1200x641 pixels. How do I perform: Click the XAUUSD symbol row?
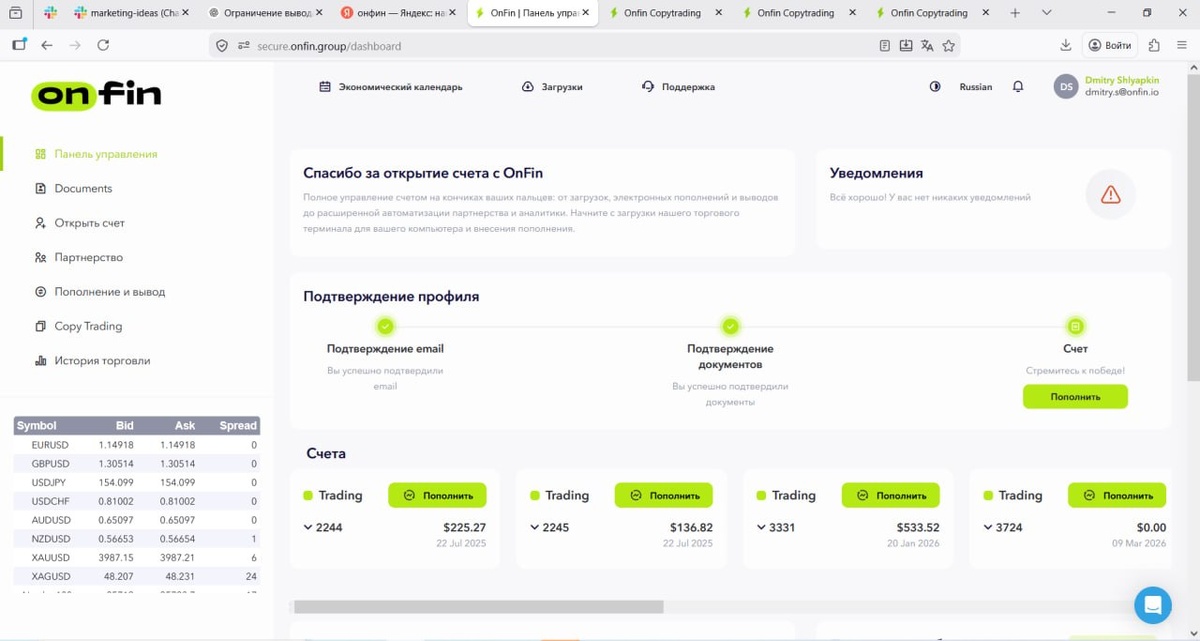pyautogui.click(x=136, y=558)
